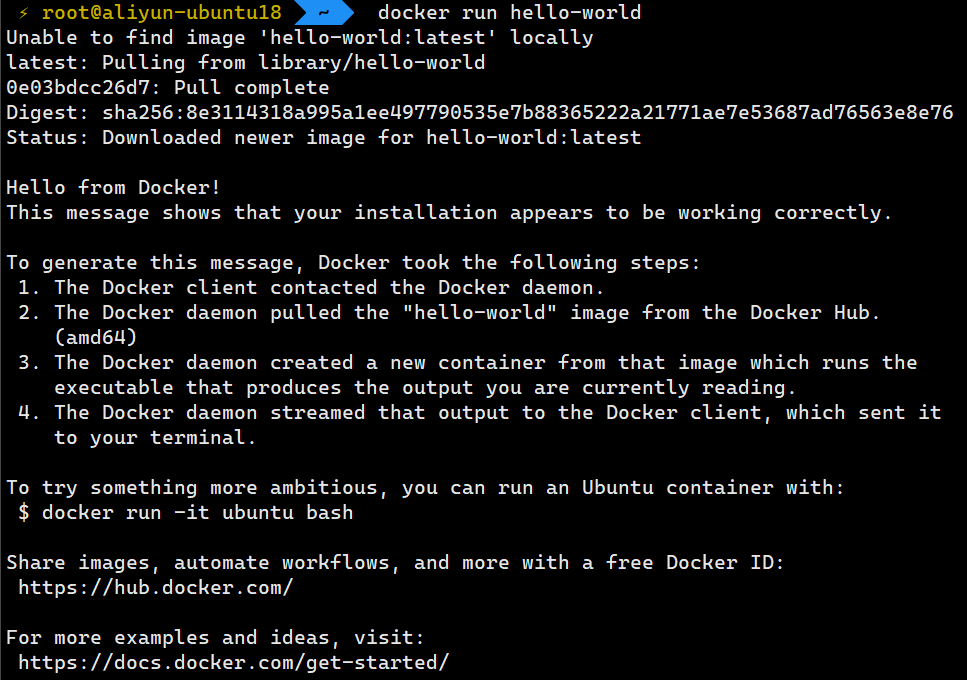Click the 'Hello from Docker!' line
Viewport: 967px width, 680px height.
pyautogui.click(x=113, y=187)
